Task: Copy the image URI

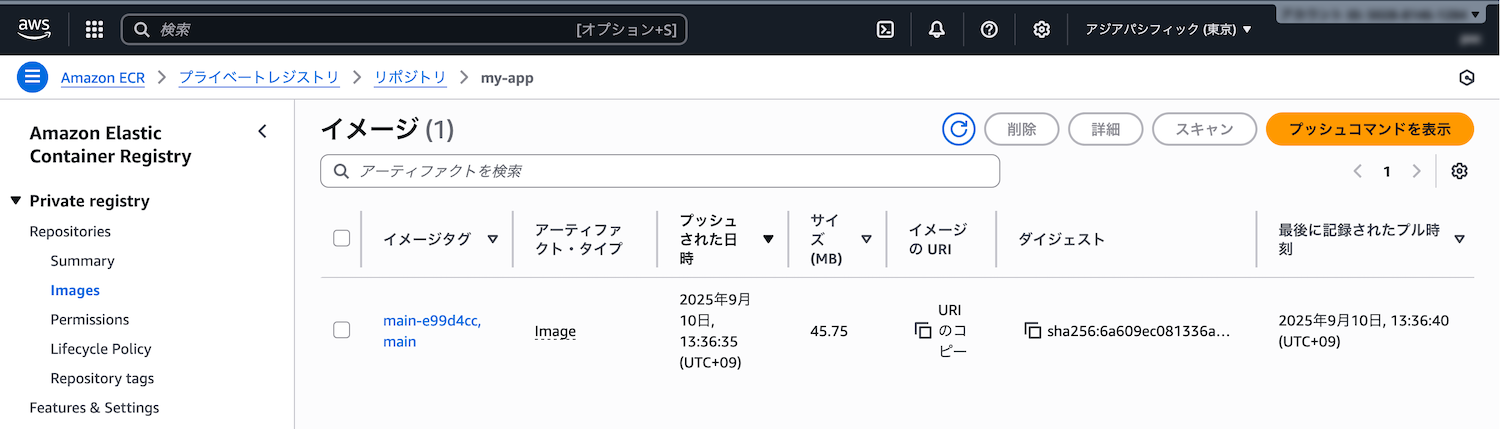Action: point(923,331)
